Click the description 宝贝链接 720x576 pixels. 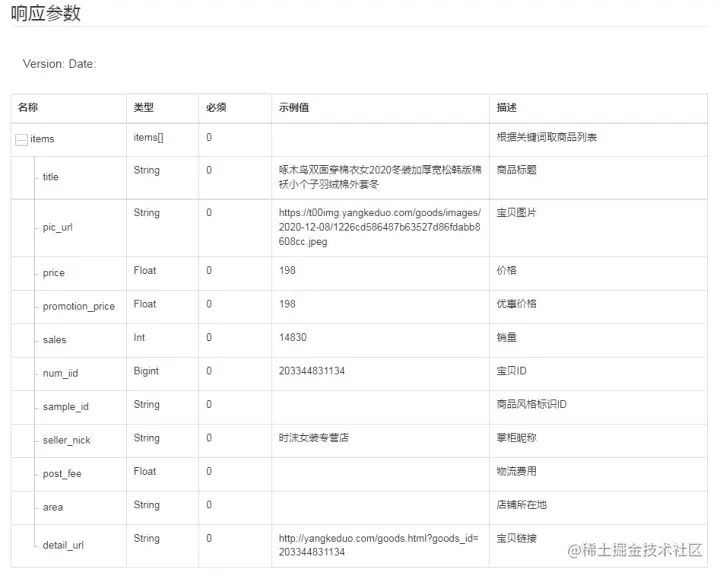(516, 538)
